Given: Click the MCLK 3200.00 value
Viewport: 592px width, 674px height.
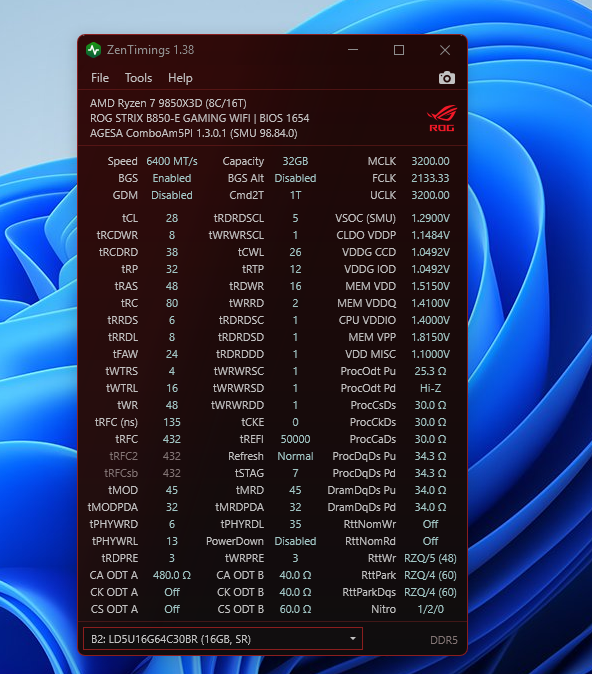Looking at the screenshot, I should click(x=430, y=161).
